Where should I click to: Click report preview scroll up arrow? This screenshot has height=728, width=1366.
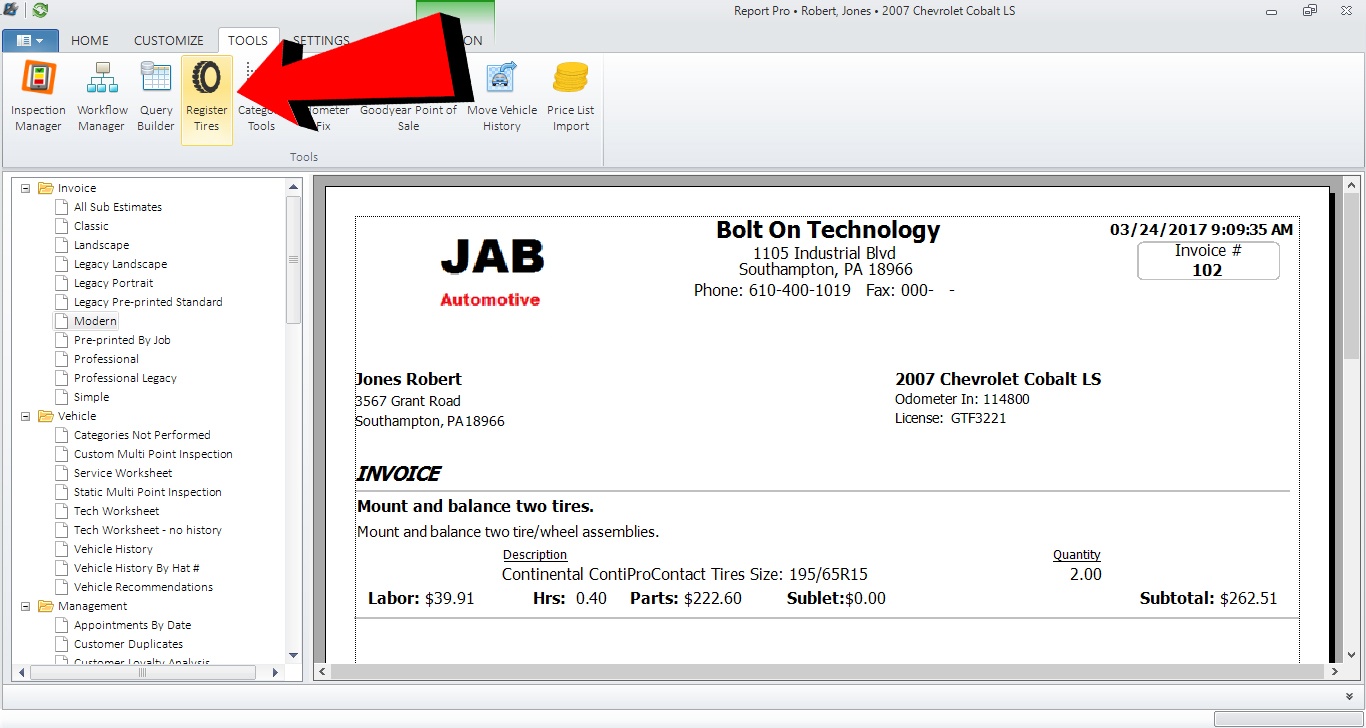coord(1351,187)
